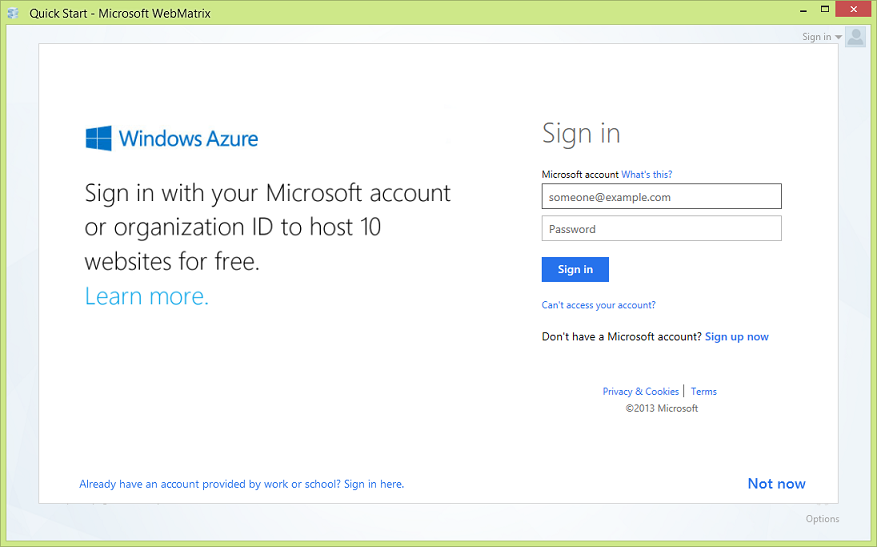Open the Terms link

point(704,392)
